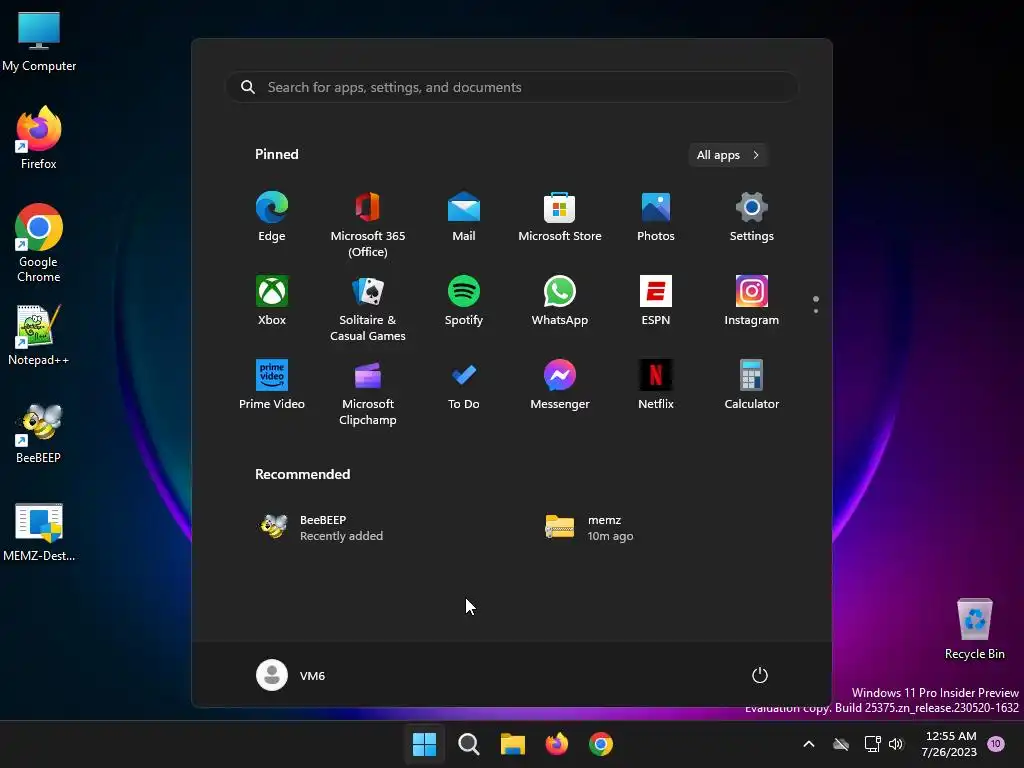Open Chrome from the taskbar
1024x768 pixels.
[601, 744]
